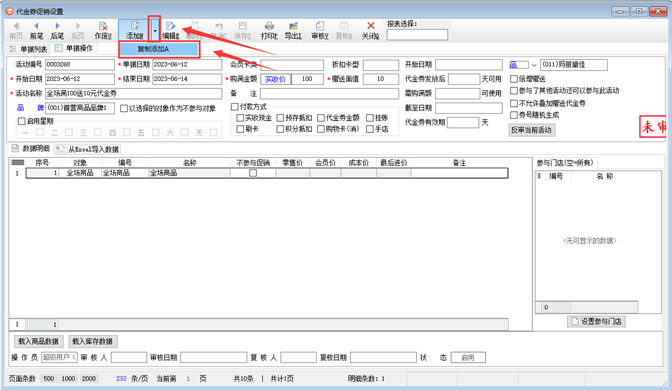Click the 零售价 column header
This screenshot has width=672, height=390.
292,163
